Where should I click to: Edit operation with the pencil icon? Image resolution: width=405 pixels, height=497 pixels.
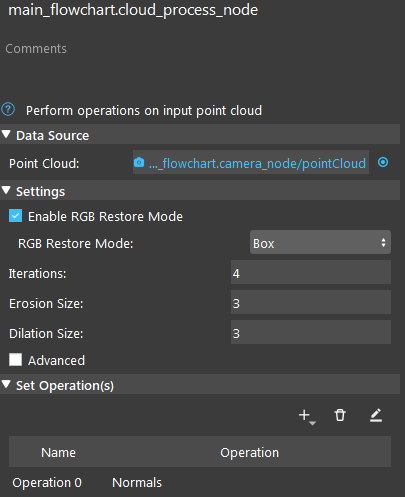(x=376, y=415)
